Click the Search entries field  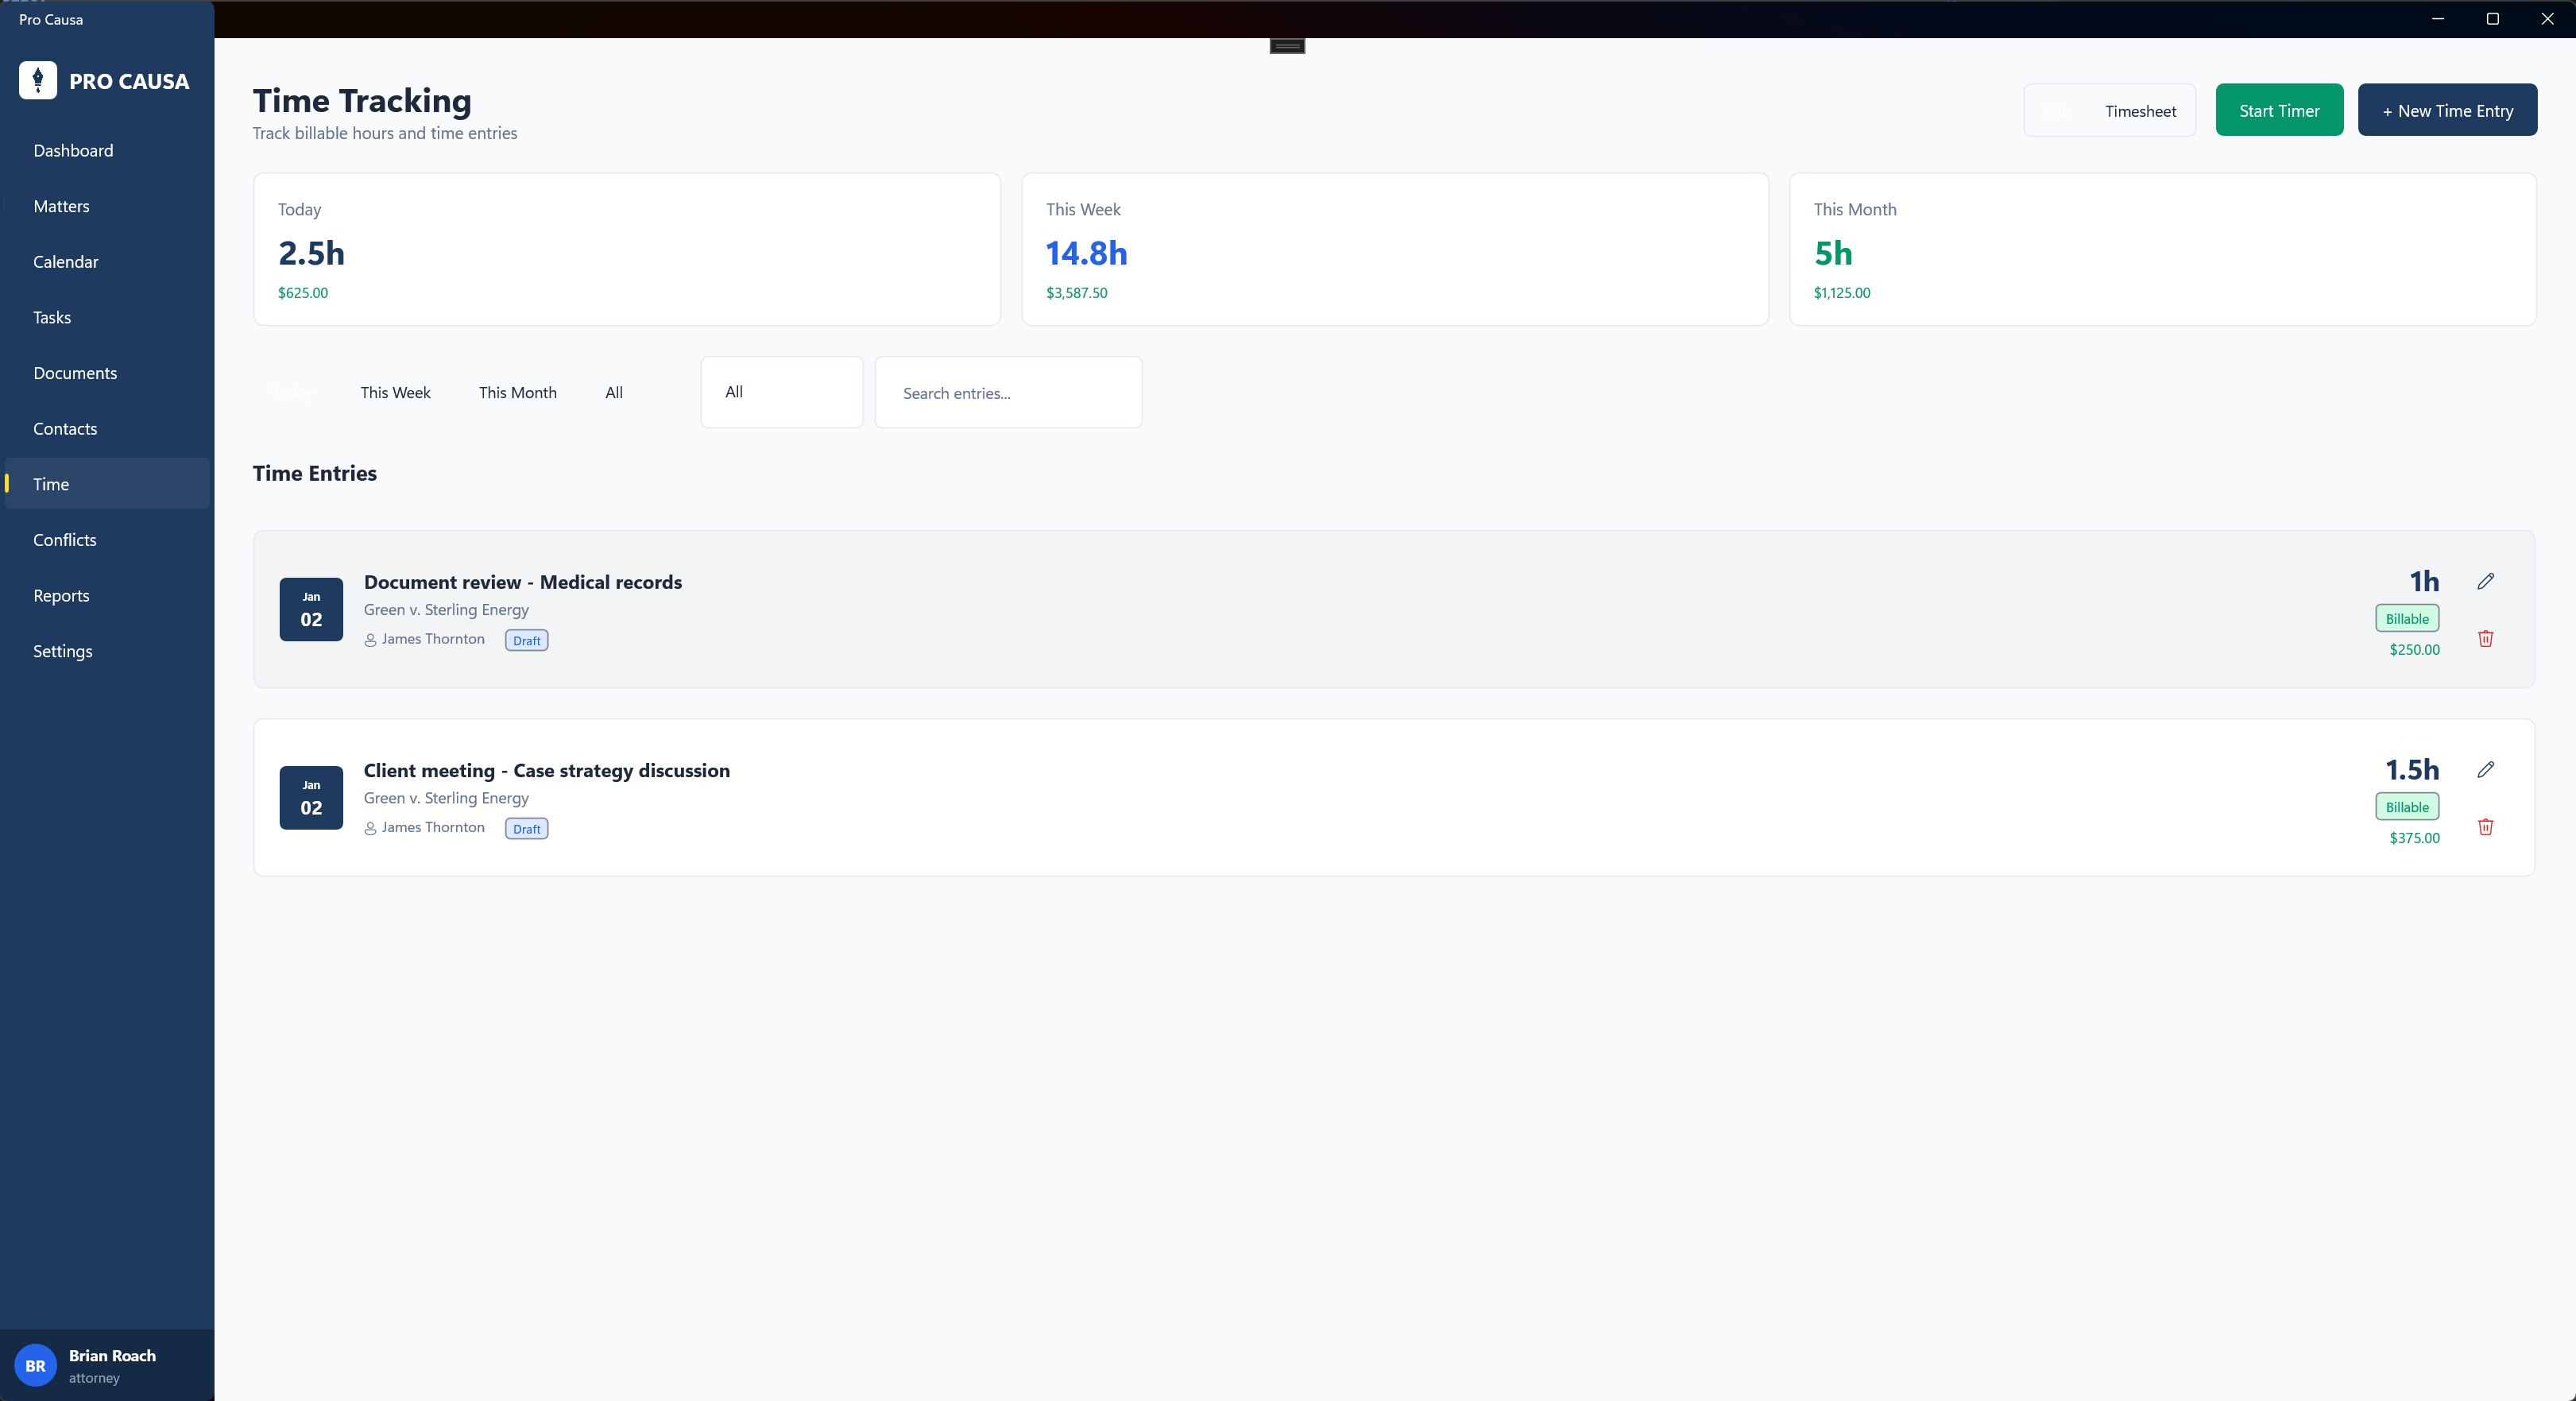pyautogui.click(x=1008, y=393)
